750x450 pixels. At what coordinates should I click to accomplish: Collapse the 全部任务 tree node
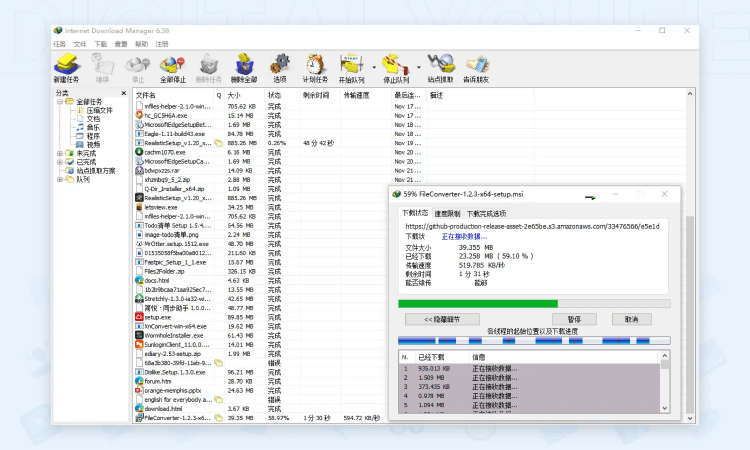pos(60,102)
